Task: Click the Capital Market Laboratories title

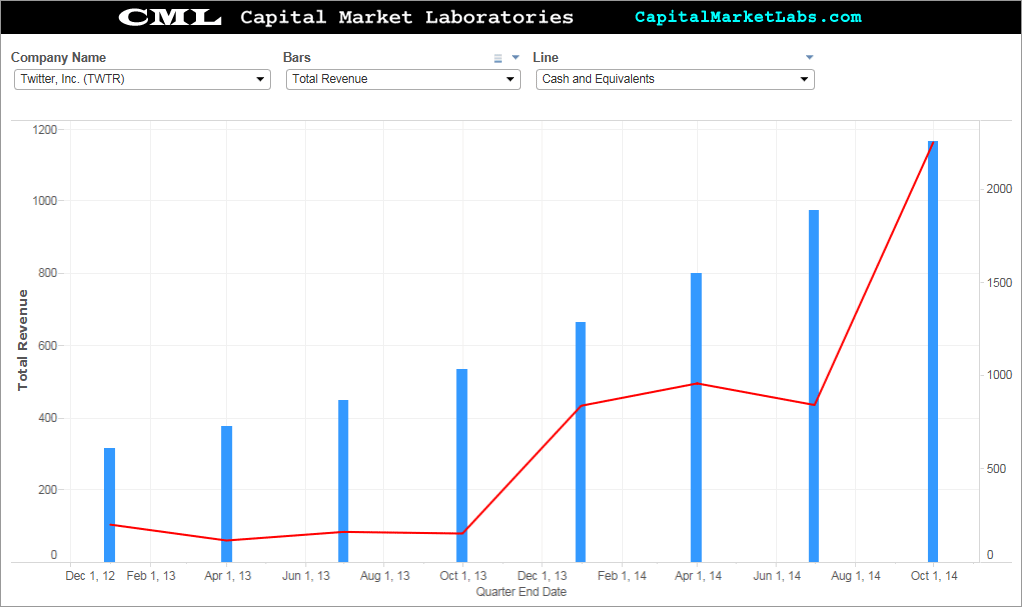Action: point(407,17)
